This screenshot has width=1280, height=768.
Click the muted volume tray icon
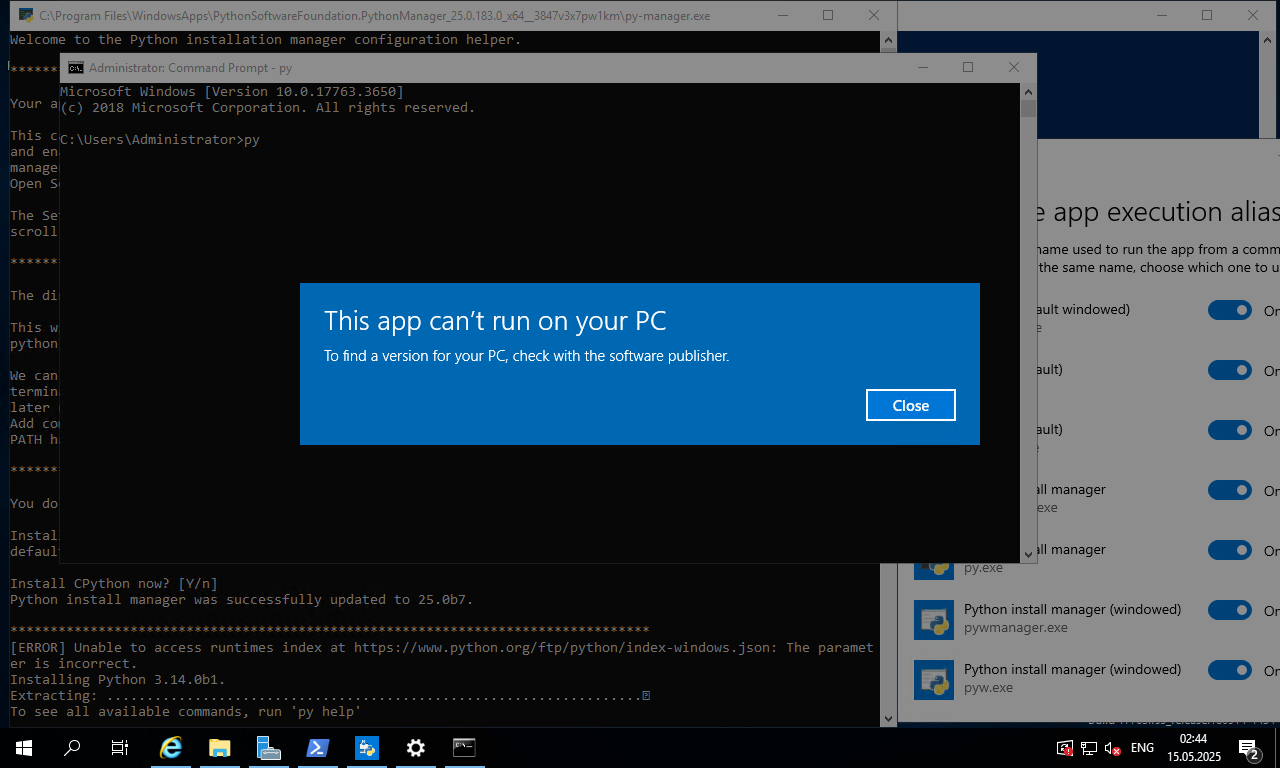click(1112, 748)
